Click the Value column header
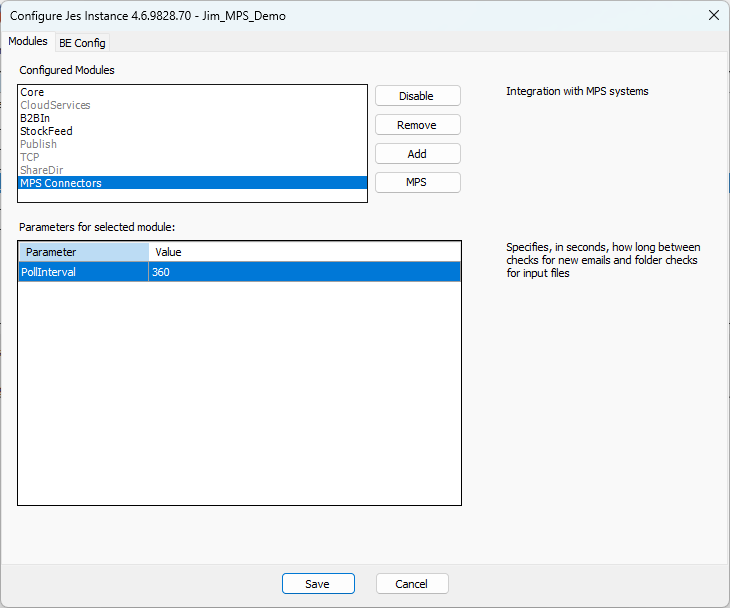The width and height of the screenshot is (730, 608). 304,252
